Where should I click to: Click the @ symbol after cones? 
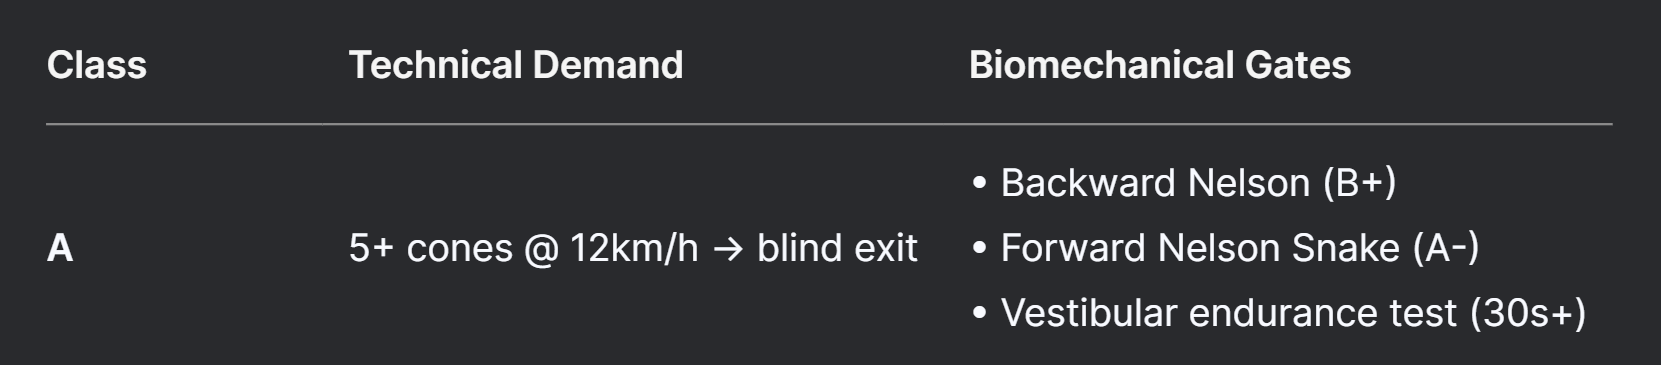pyautogui.click(x=541, y=249)
